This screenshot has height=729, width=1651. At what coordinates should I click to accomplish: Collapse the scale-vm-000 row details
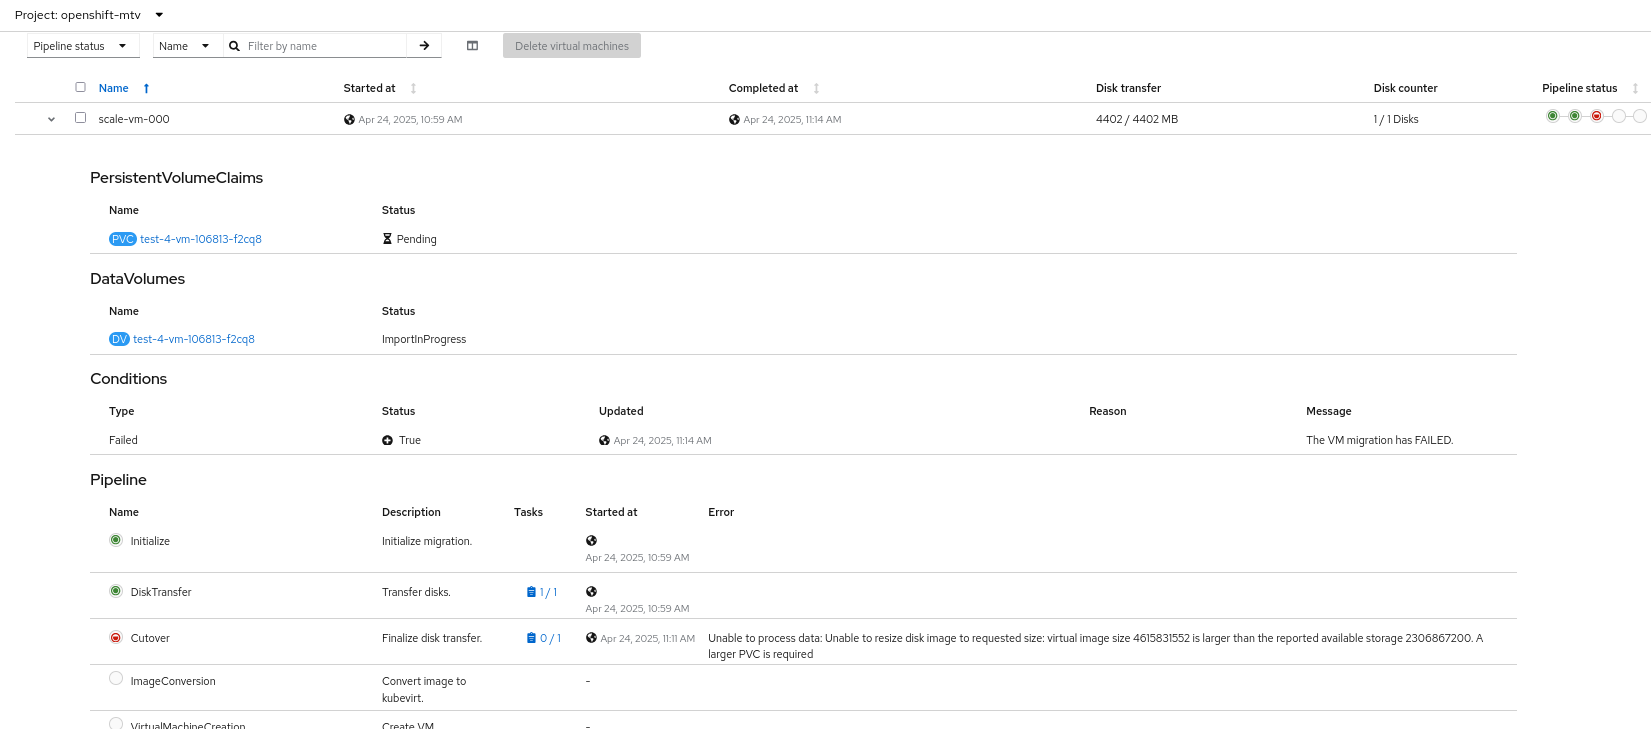(51, 119)
